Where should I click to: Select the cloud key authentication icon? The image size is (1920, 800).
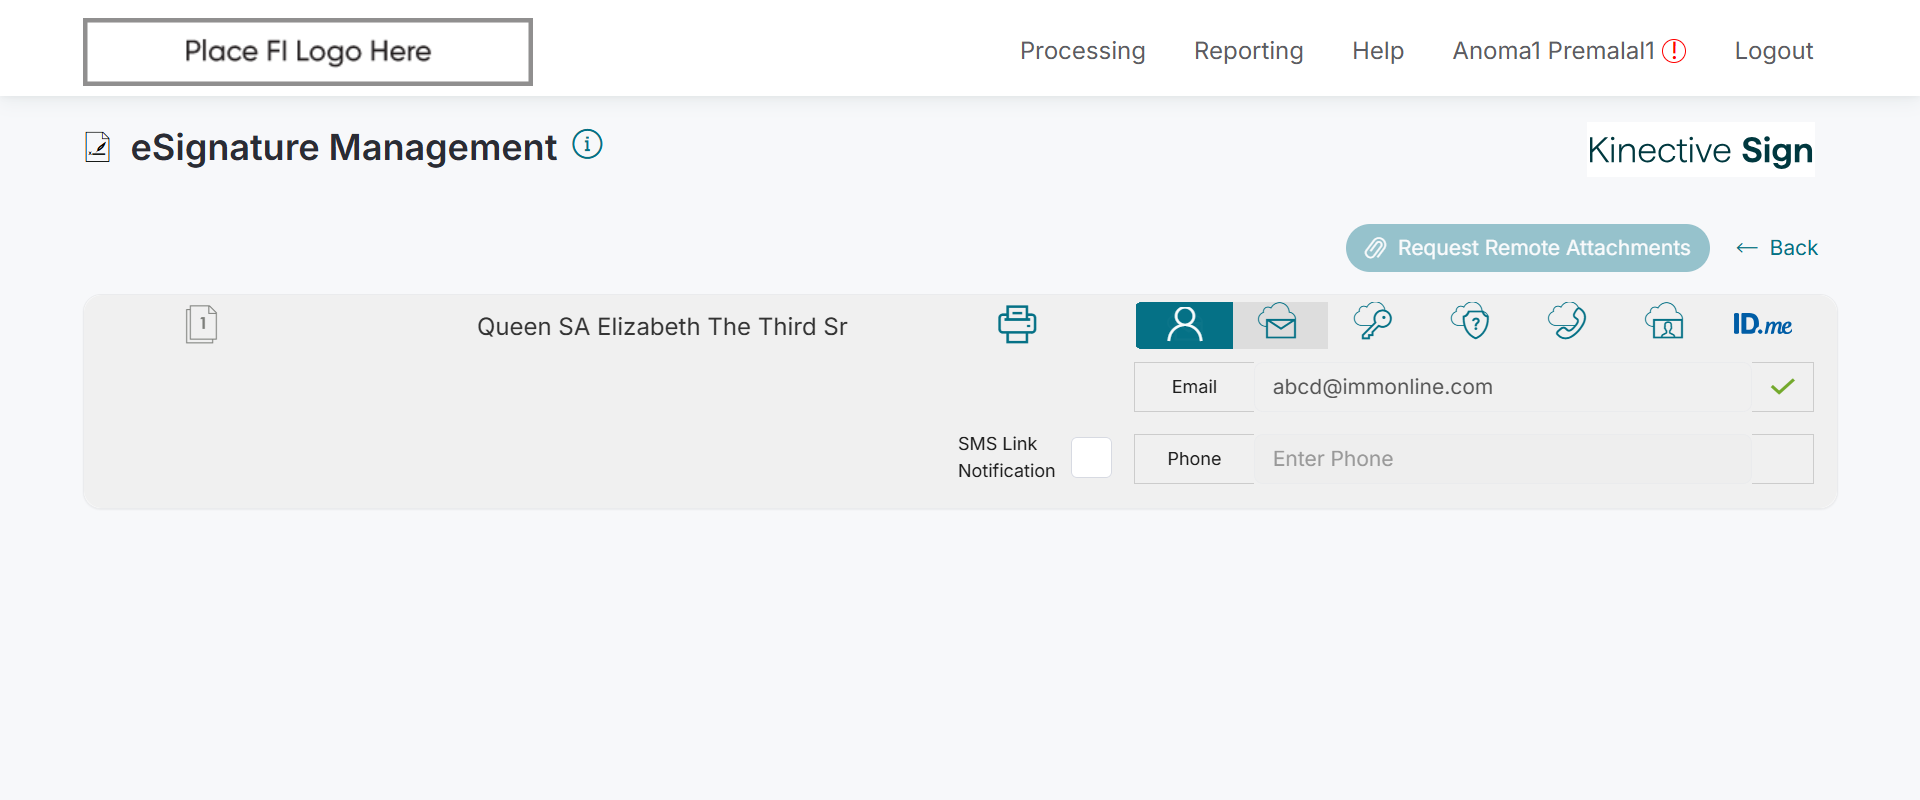pyautogui.click(x=1373, y=323)
